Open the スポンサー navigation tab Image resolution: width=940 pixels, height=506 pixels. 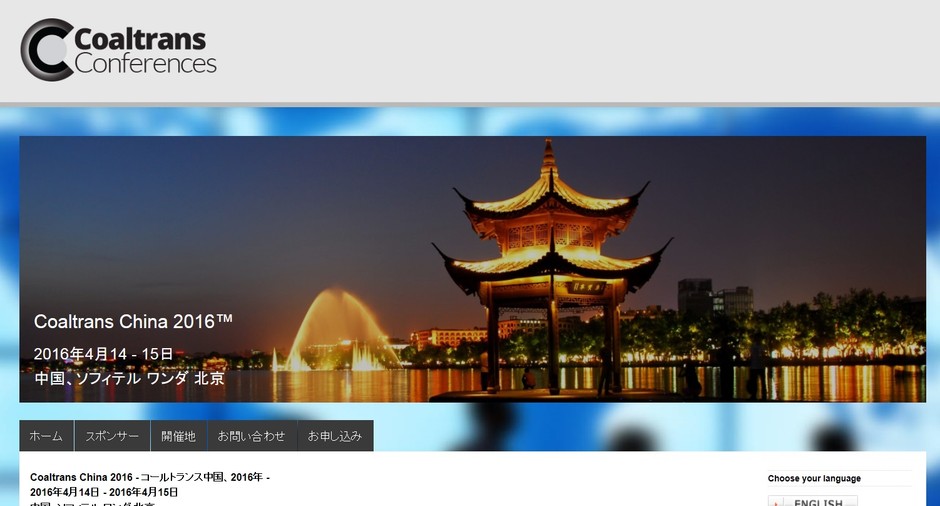112,436
